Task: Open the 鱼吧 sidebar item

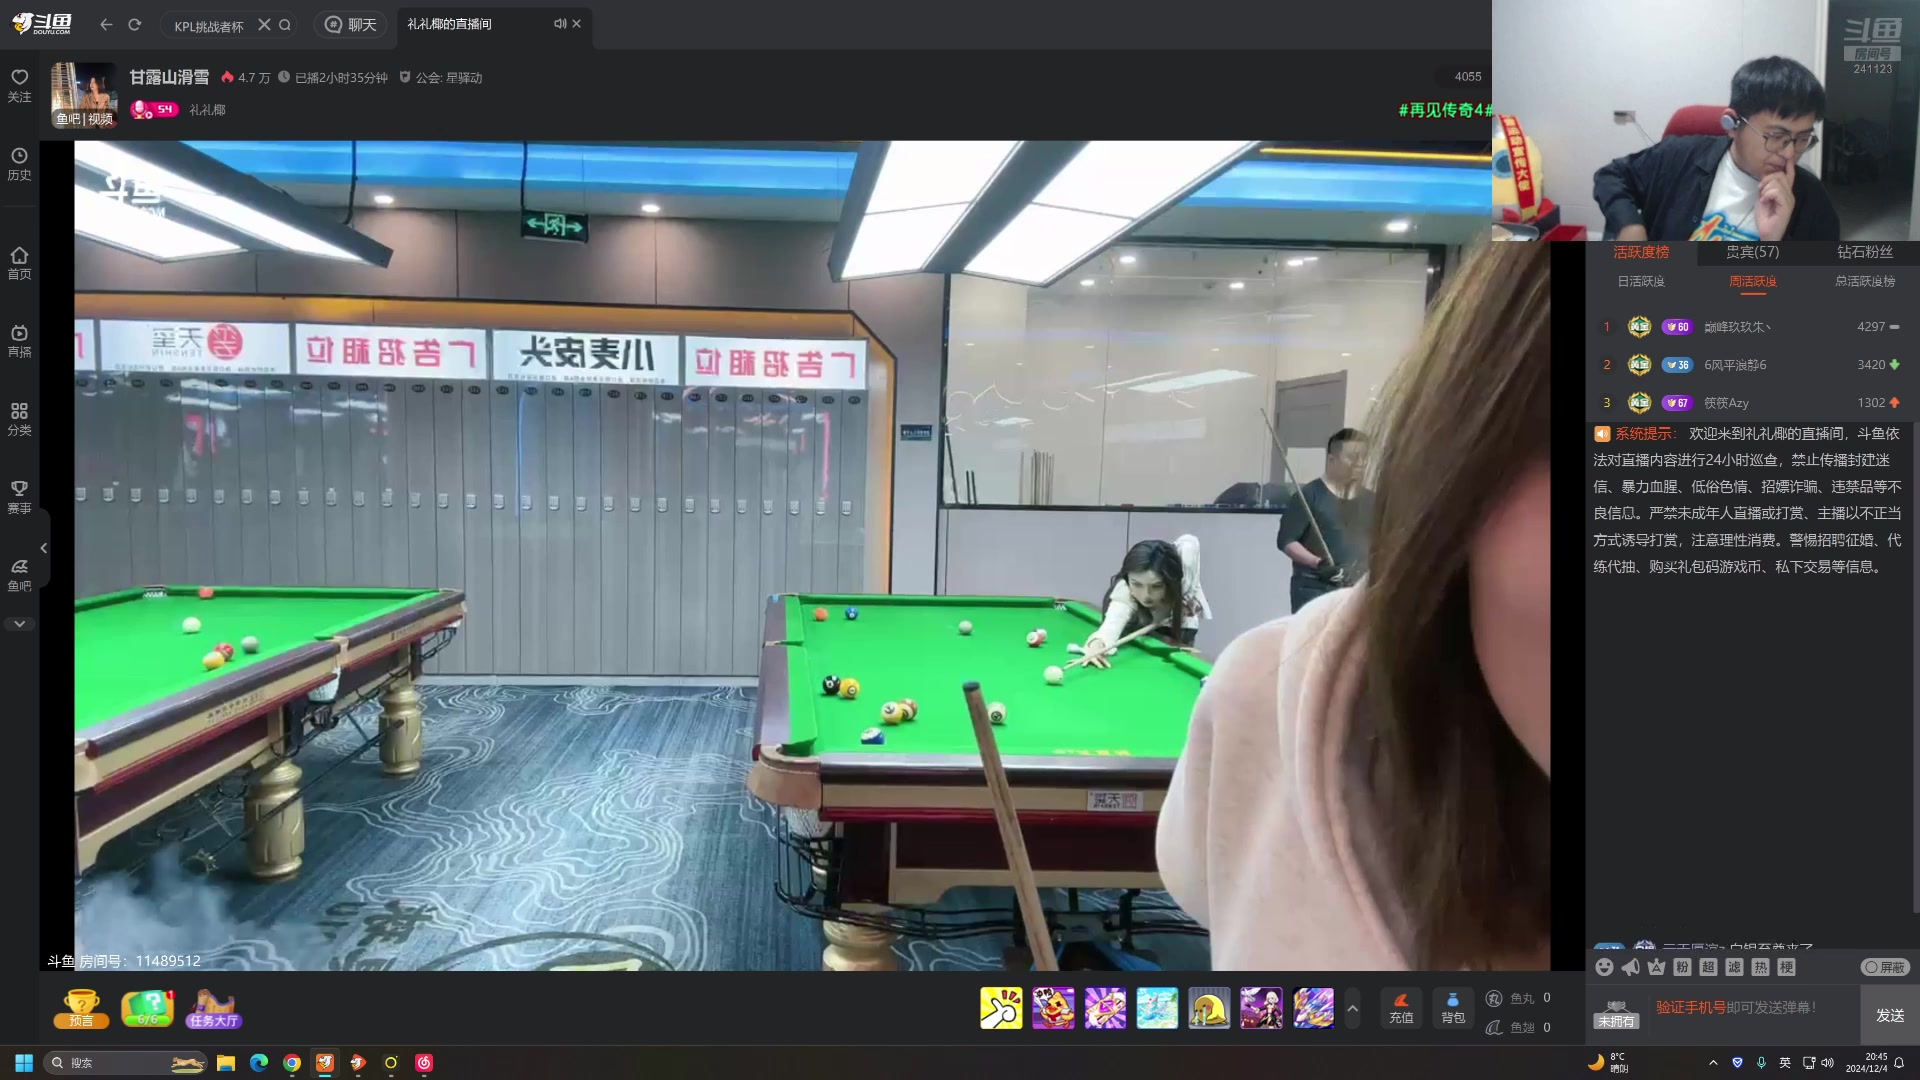Action: 19,575
